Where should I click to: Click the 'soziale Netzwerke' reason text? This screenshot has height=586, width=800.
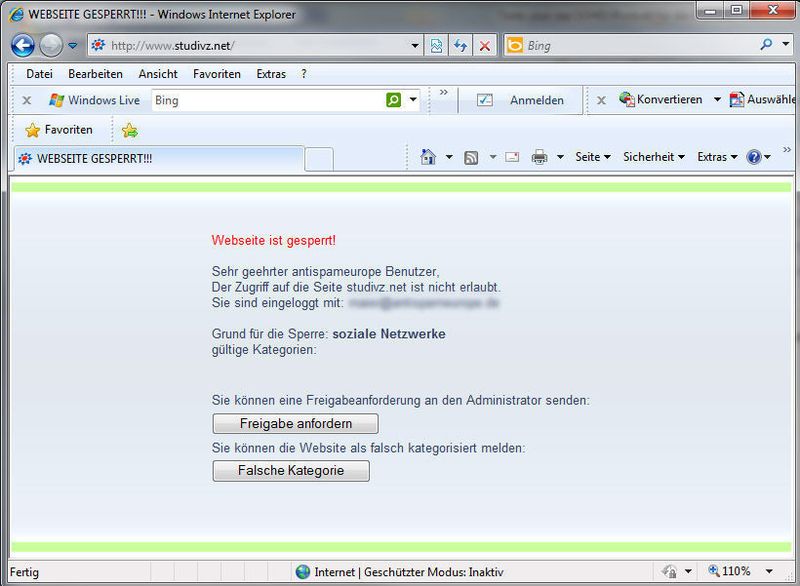pos(389,334)
